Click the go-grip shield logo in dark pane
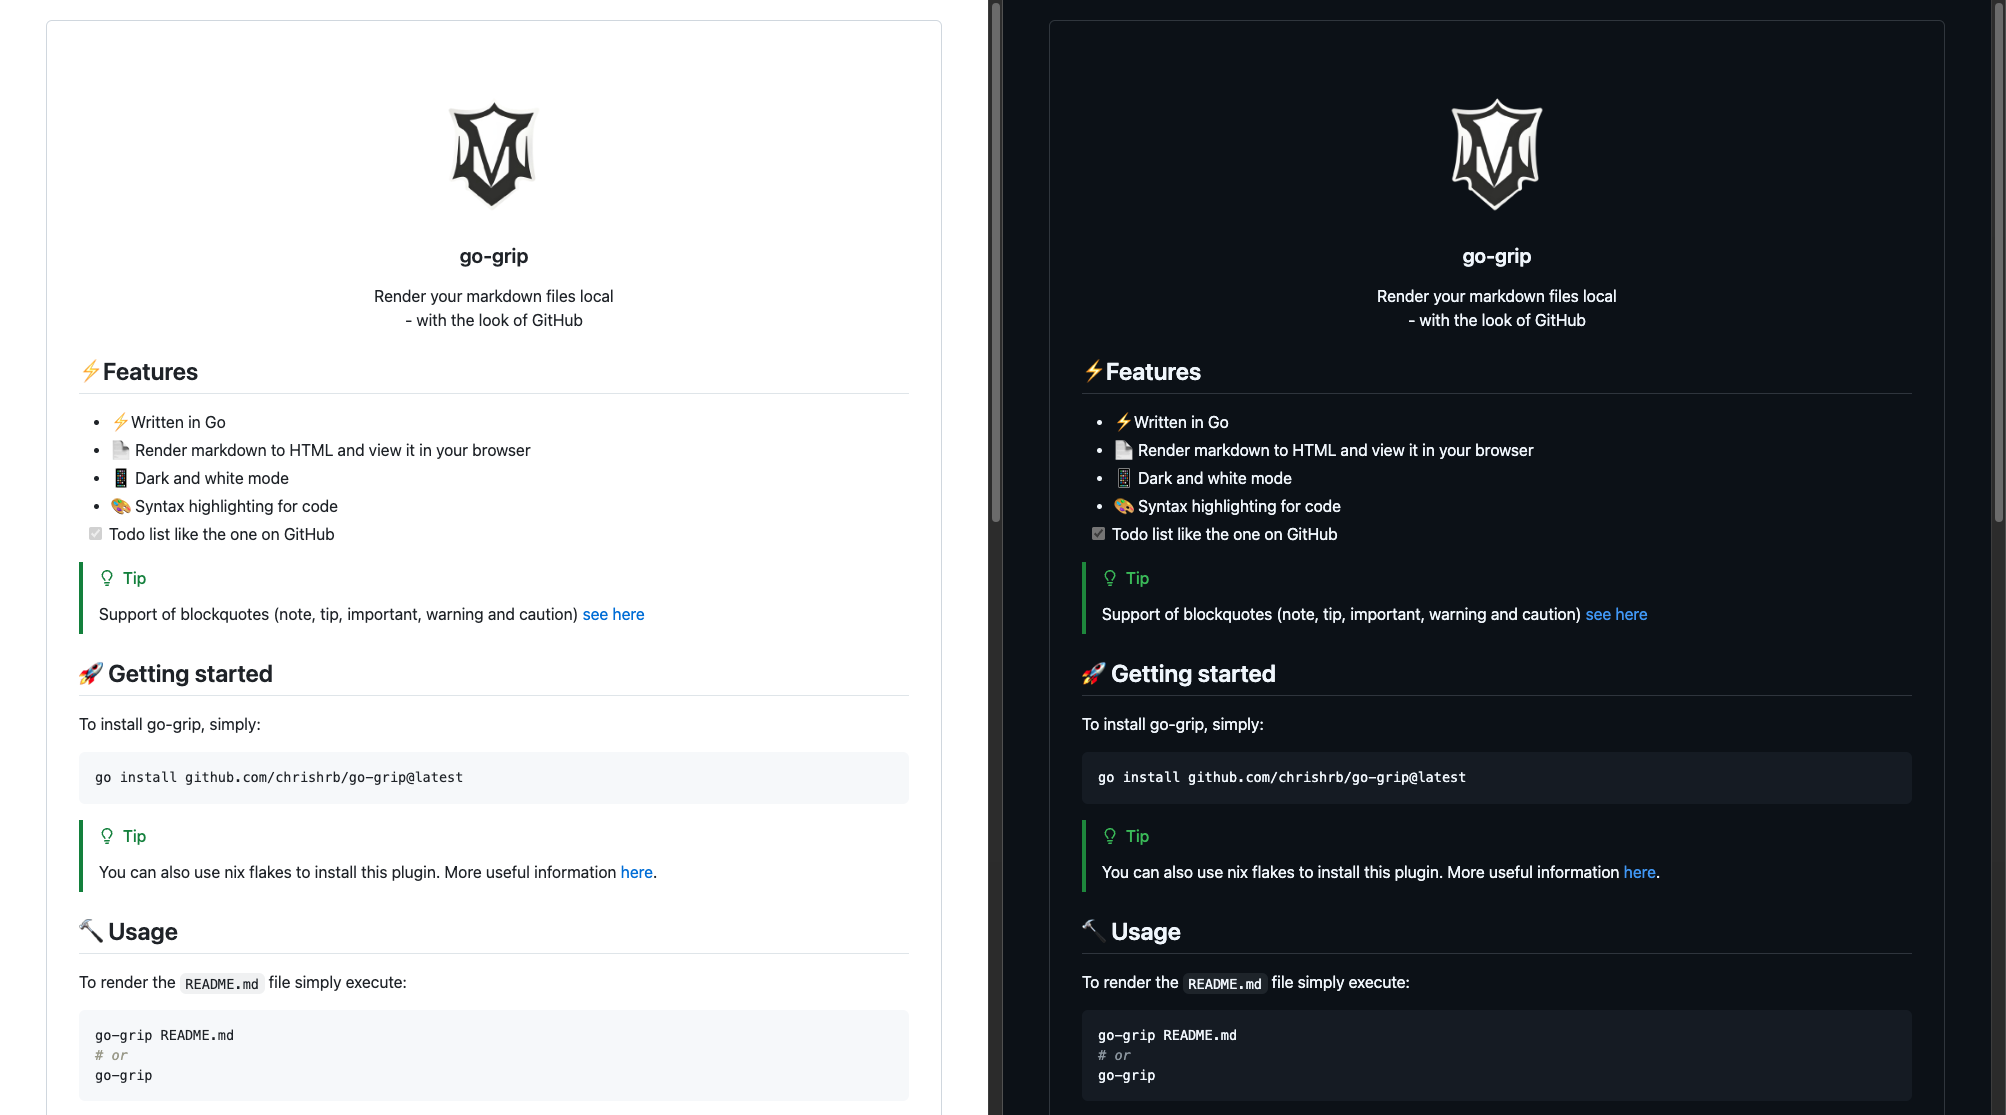Image resolution: width=2006 pixels, height=1115 pixels. click(1496, 155)
